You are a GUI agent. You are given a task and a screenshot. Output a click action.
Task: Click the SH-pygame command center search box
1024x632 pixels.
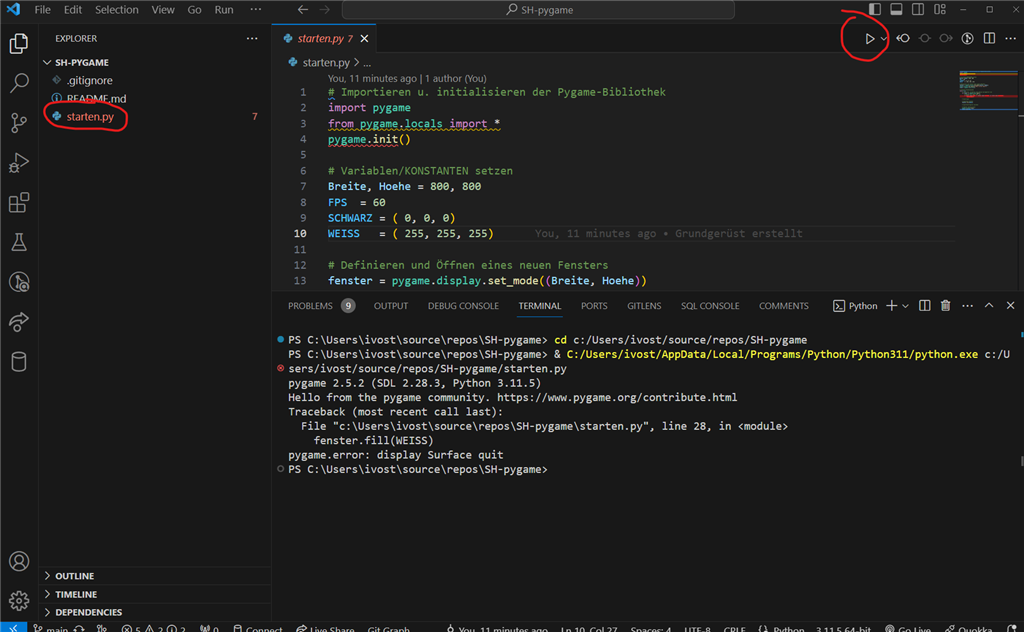point(538,10)
